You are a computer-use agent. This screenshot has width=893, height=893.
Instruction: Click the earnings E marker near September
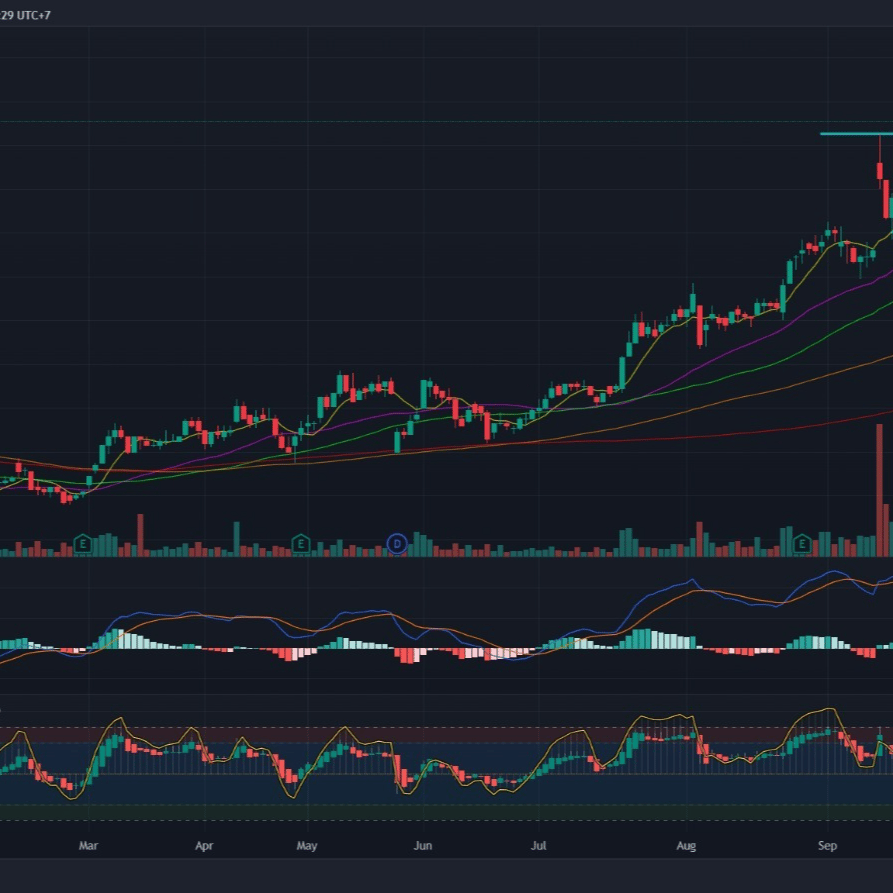click(802, 544)
